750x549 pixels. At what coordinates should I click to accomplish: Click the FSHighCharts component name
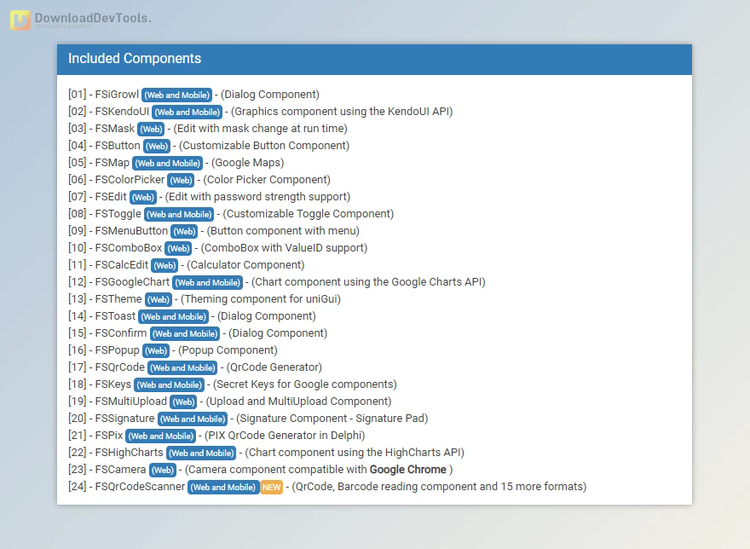pos(129,452)
